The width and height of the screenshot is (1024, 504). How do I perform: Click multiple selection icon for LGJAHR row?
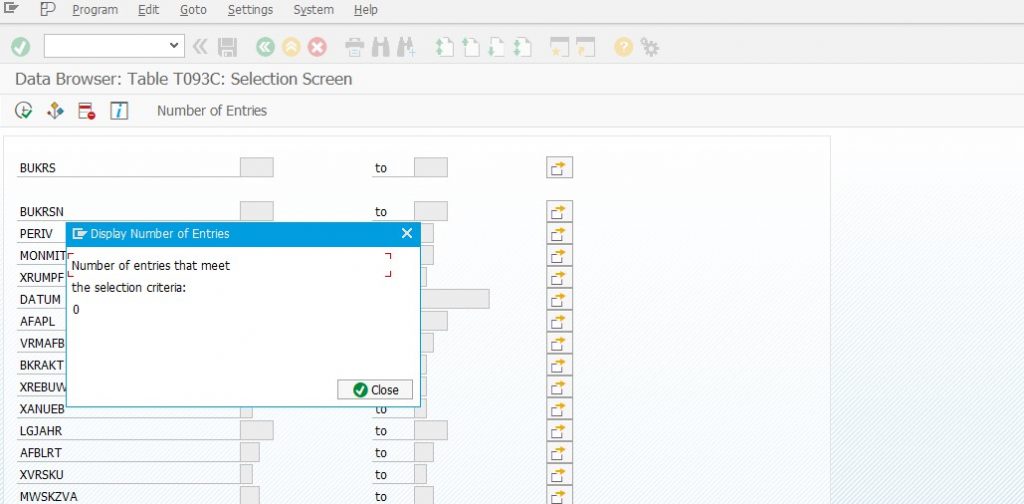(559, 431)
